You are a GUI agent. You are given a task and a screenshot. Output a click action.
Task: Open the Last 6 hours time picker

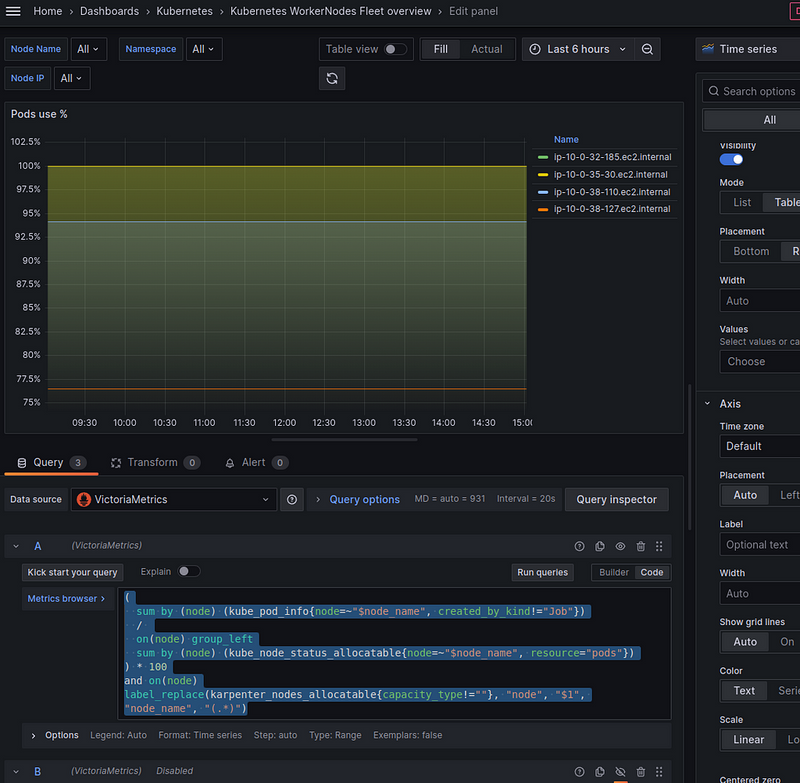pyautogui.click(x=578, y=49)
